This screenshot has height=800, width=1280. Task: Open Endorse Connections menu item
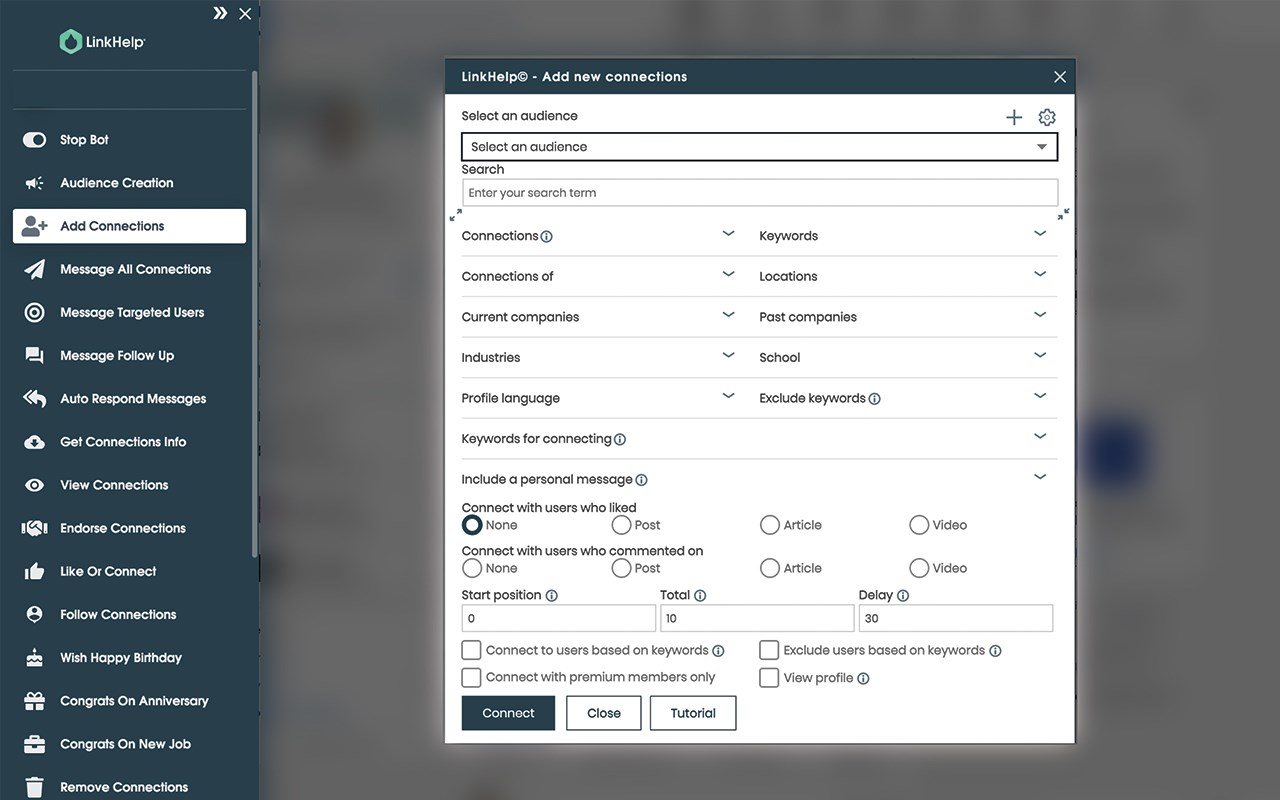[x=129, y=528]
